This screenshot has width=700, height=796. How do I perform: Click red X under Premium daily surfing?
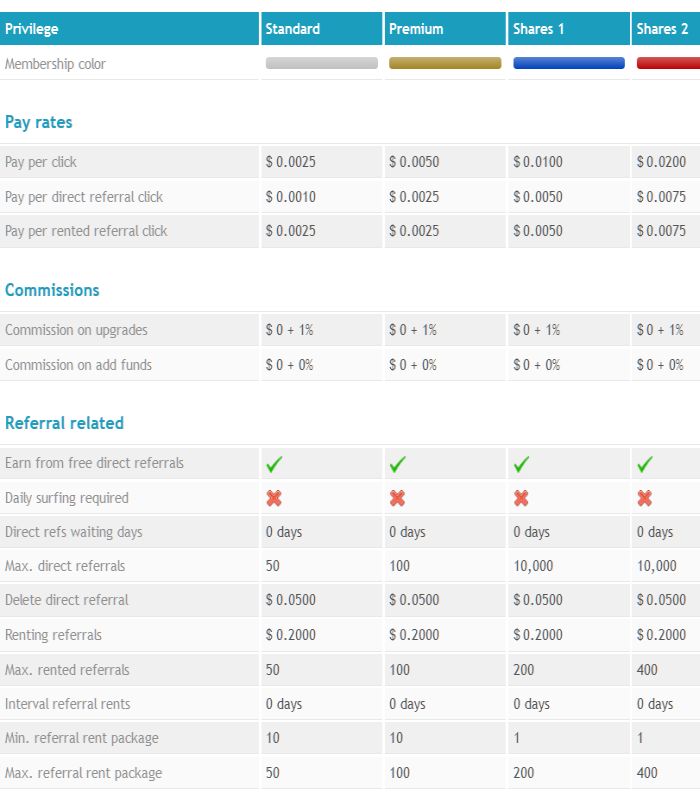point(397,498)
